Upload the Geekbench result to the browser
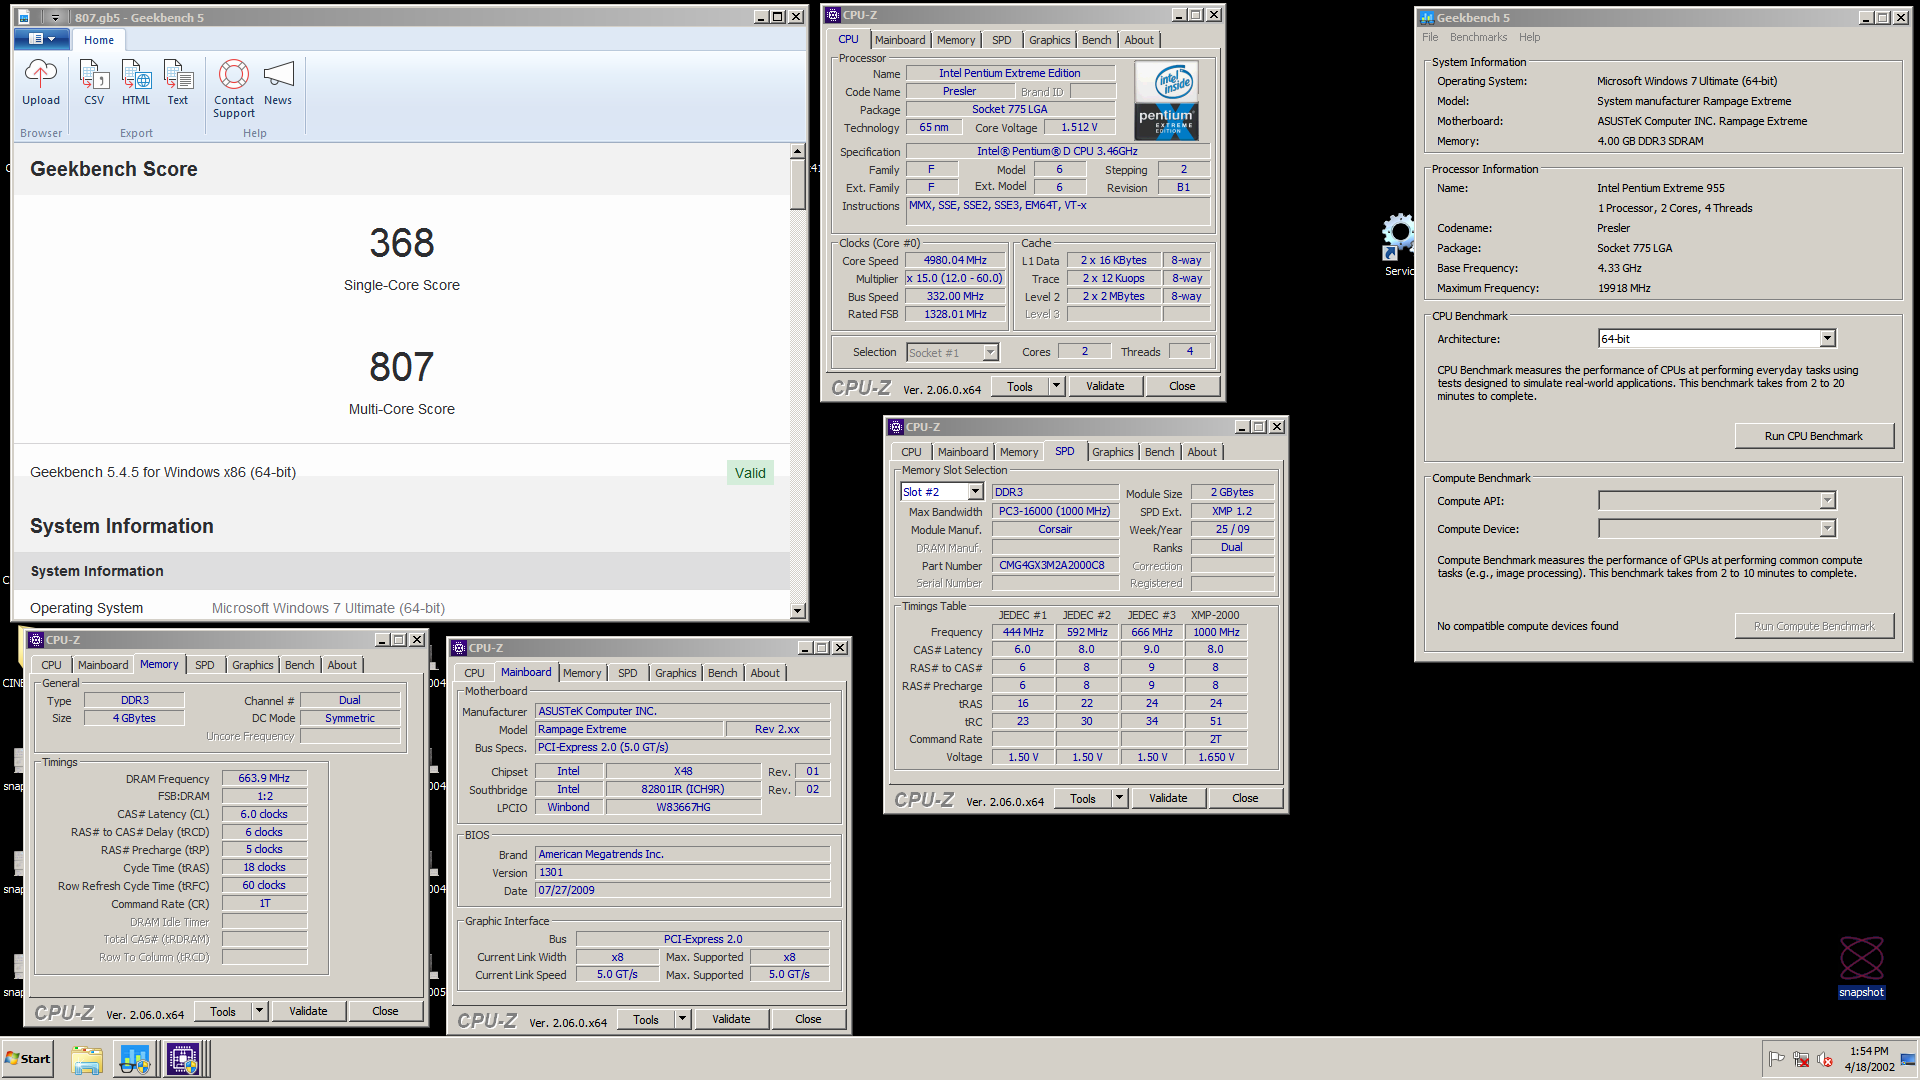The width and height of the screenshot is (1920, 1080). (x=41, y=82)
